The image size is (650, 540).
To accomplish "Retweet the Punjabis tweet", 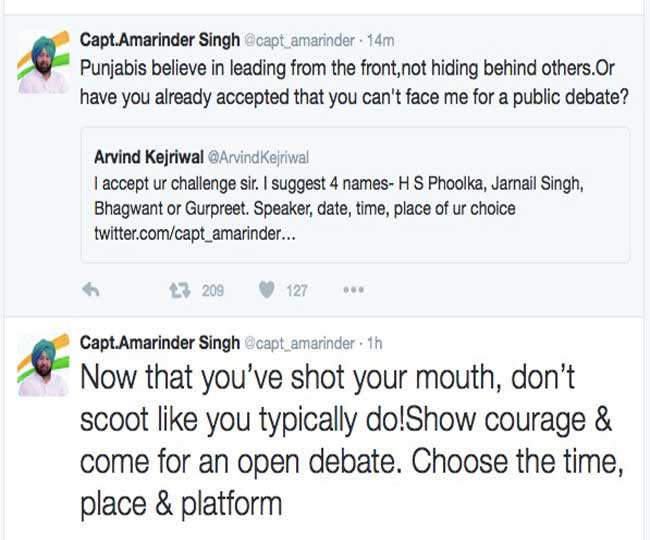I will (x=180, y=290).
